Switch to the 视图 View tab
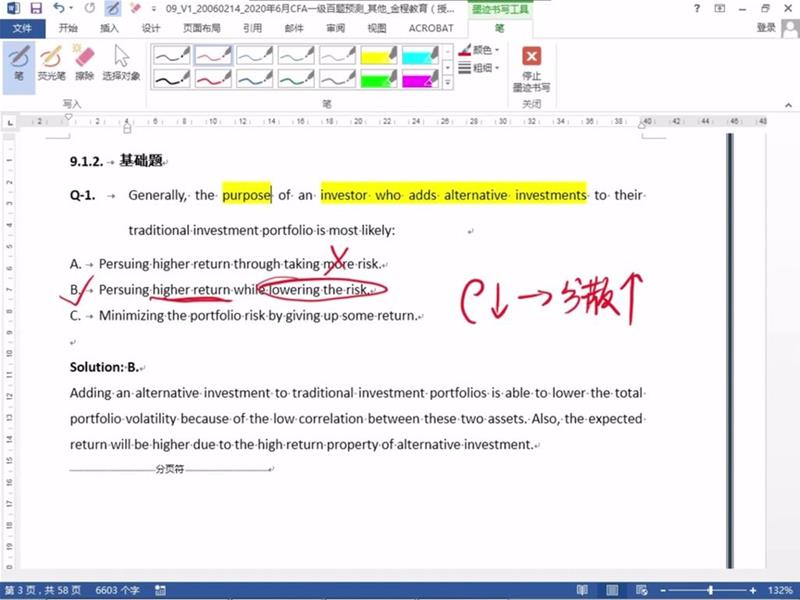 [x=377, y=29]
